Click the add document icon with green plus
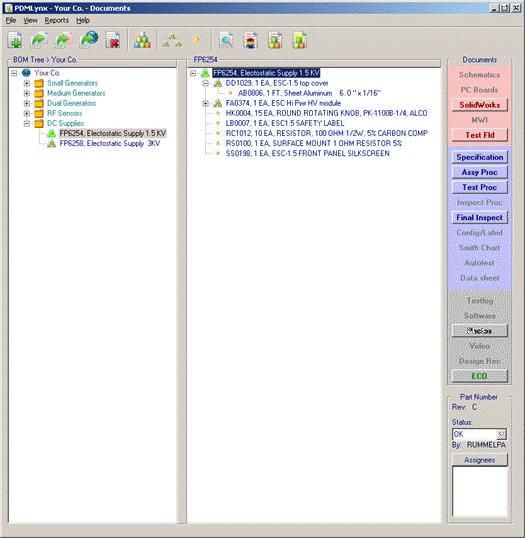The width and height of the screenshot is (525, 538). [x=15, y=40]
